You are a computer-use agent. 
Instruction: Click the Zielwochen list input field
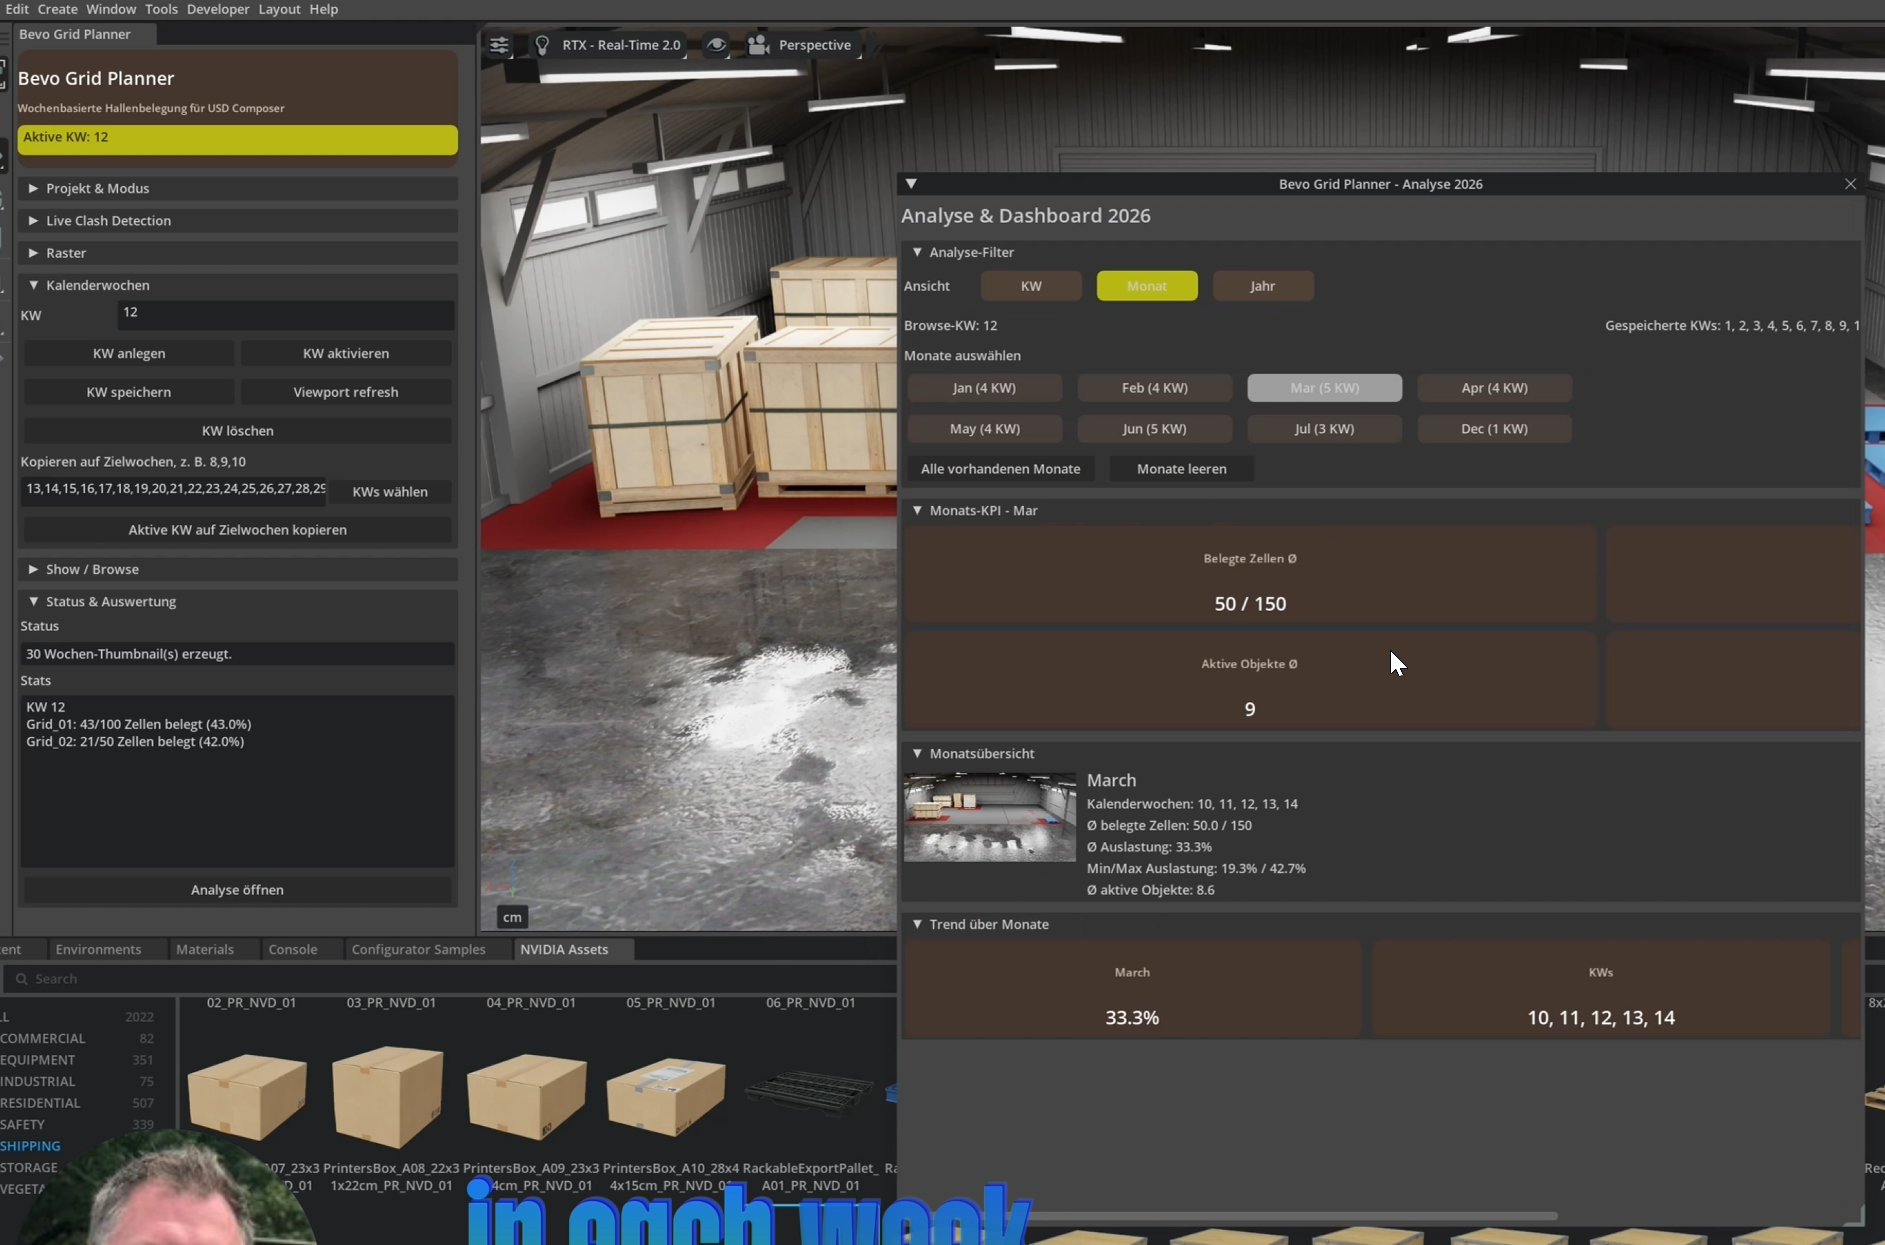[174, 490]
